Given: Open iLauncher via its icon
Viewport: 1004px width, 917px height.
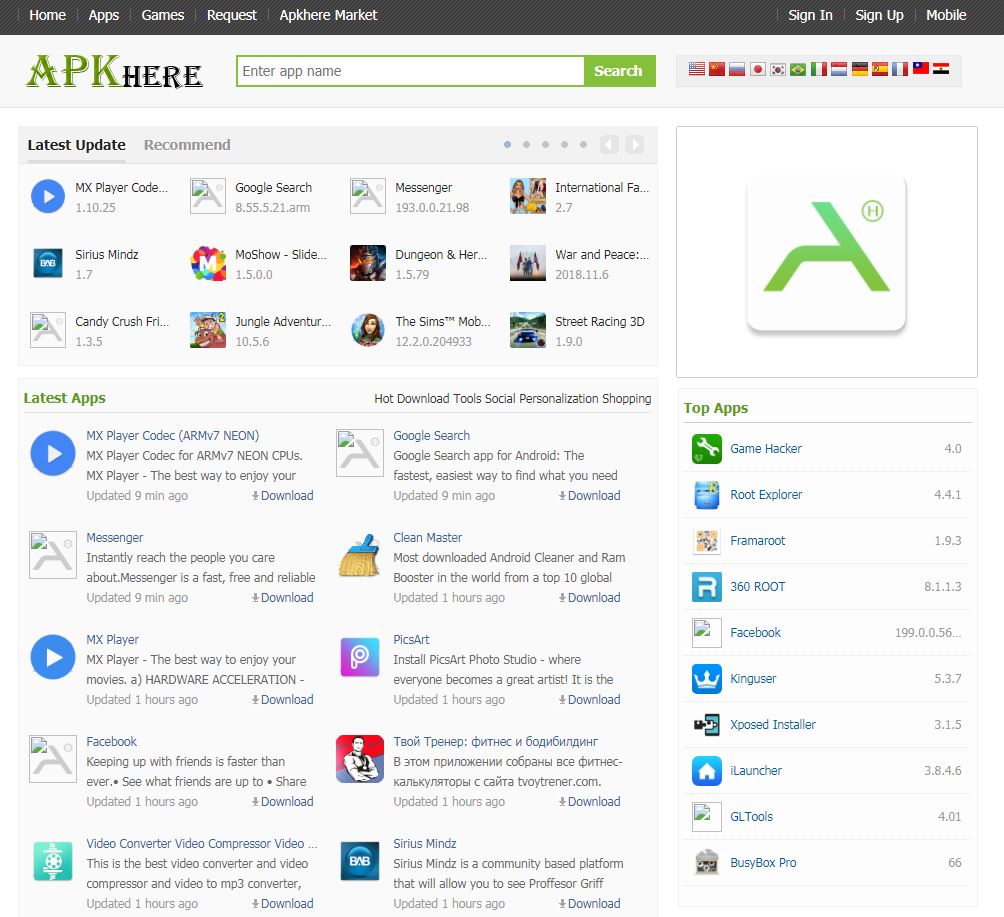Looking at the screenshot, I should pyautogui.click(x=705, y=771).
